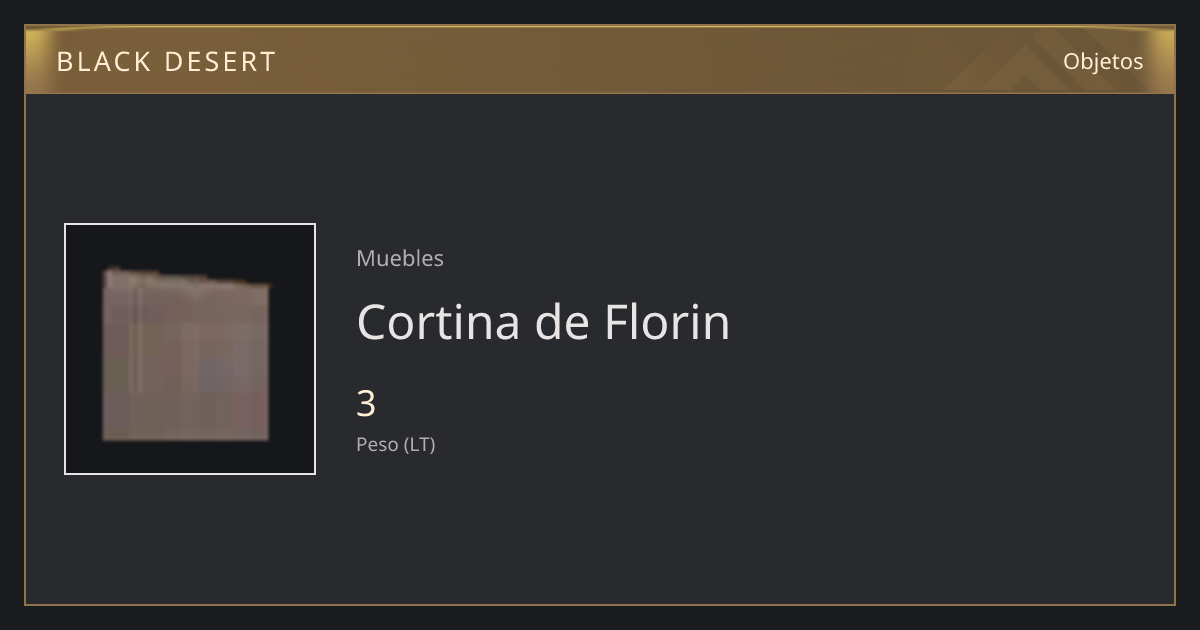
Task: Click the weight value 3
Action: 366,404
